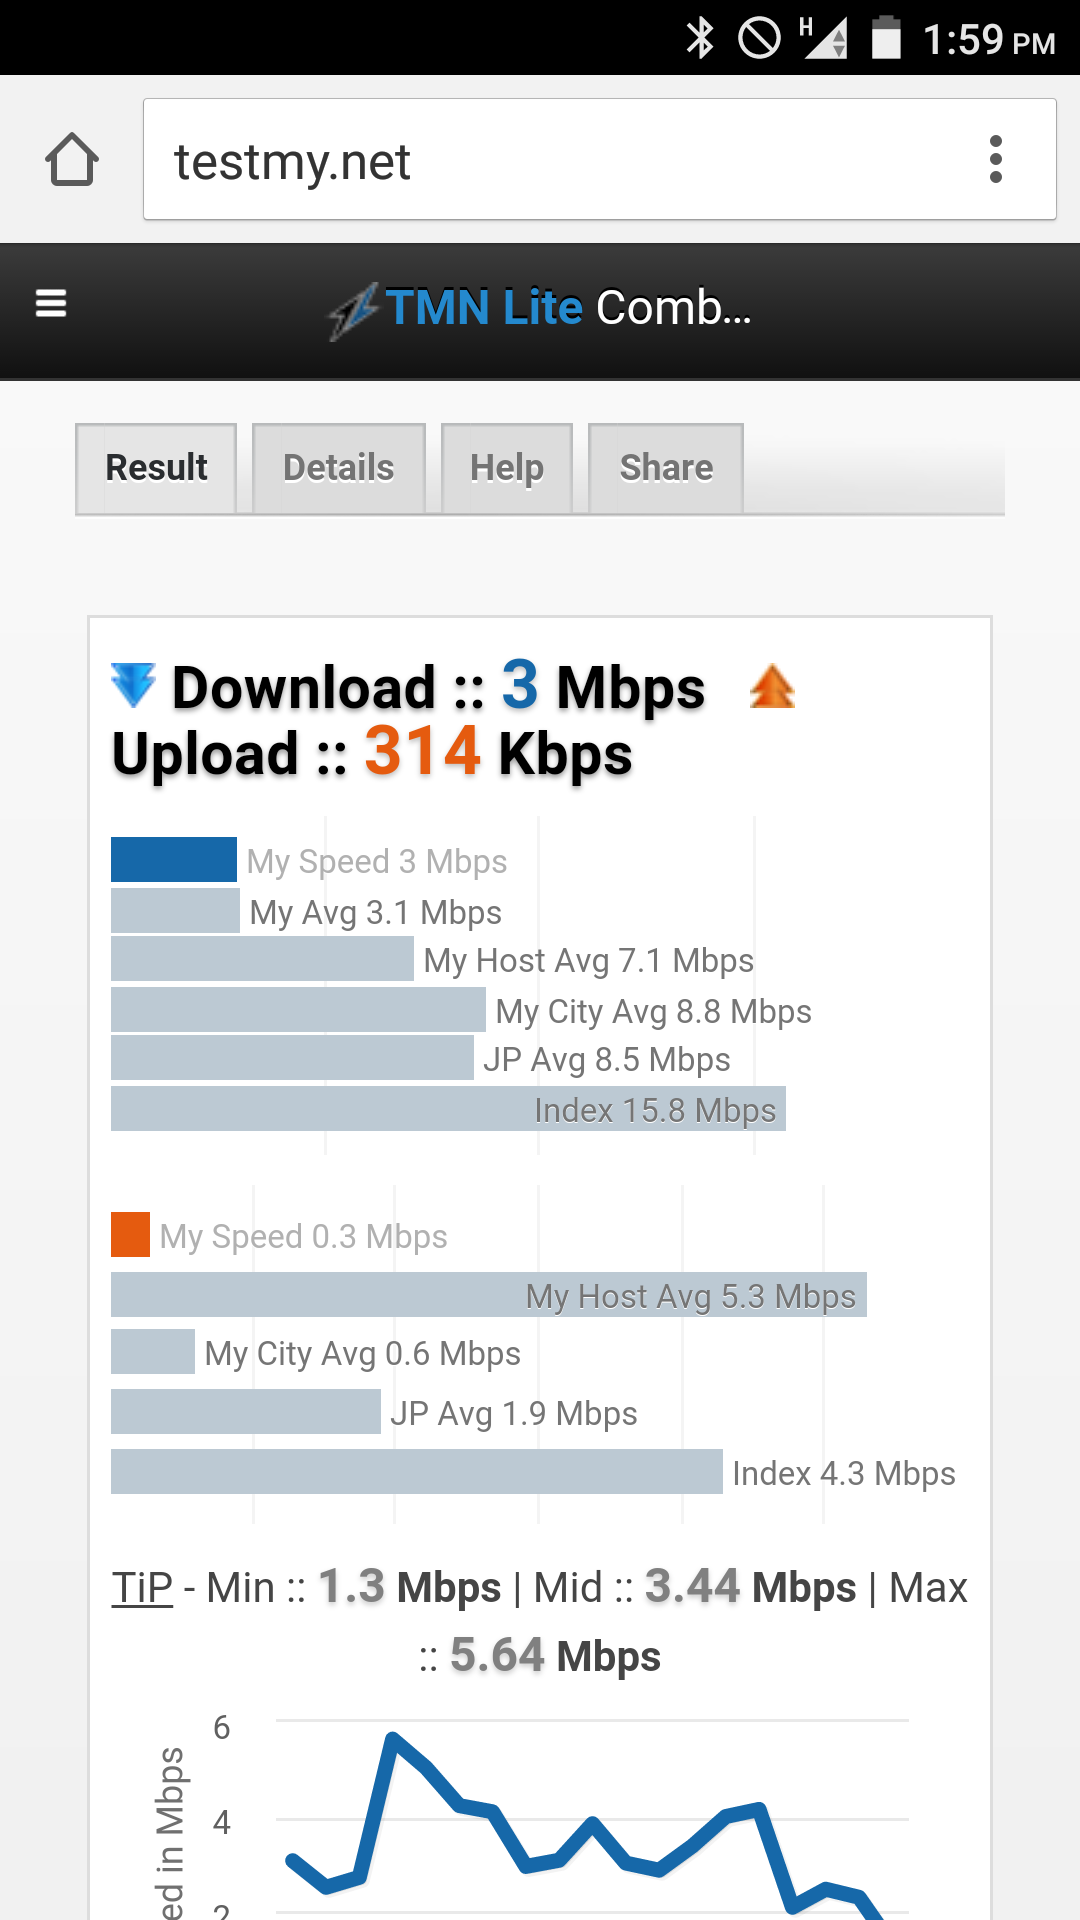
Task: Tap the Bluetooth status bar icon
Action: click(x=700, y=39)
